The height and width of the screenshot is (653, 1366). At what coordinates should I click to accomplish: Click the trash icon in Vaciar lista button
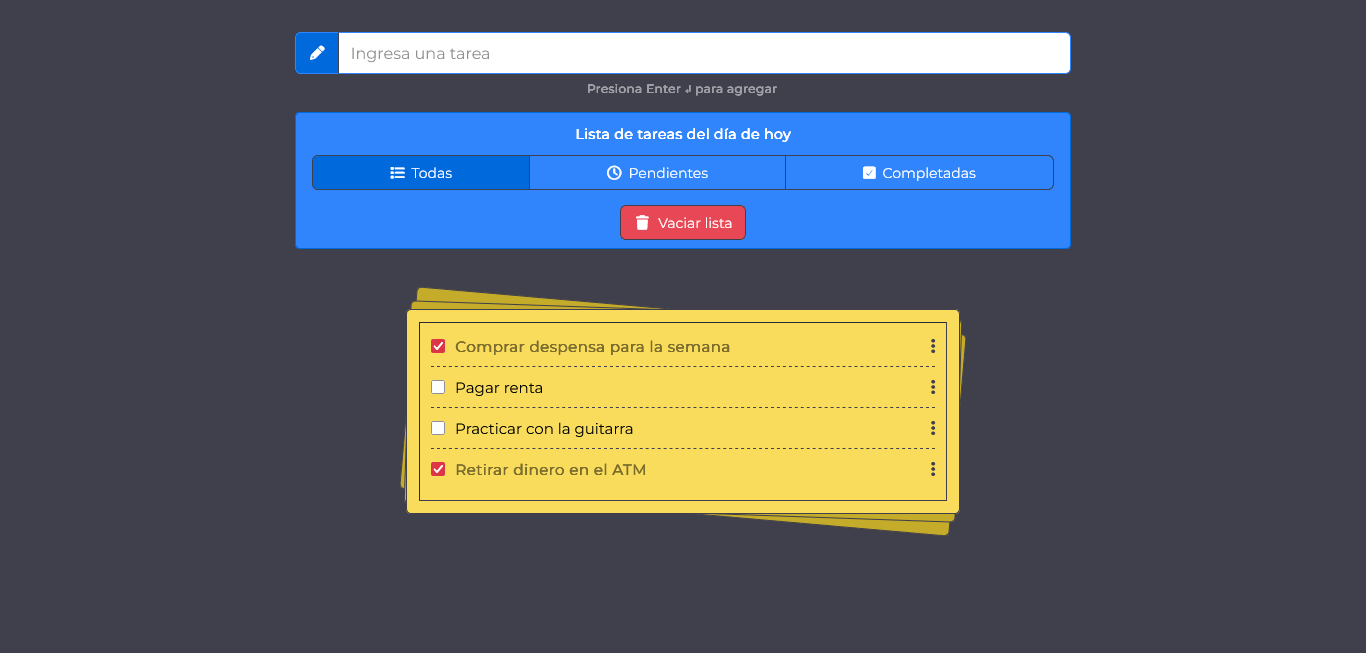[641, 222]
